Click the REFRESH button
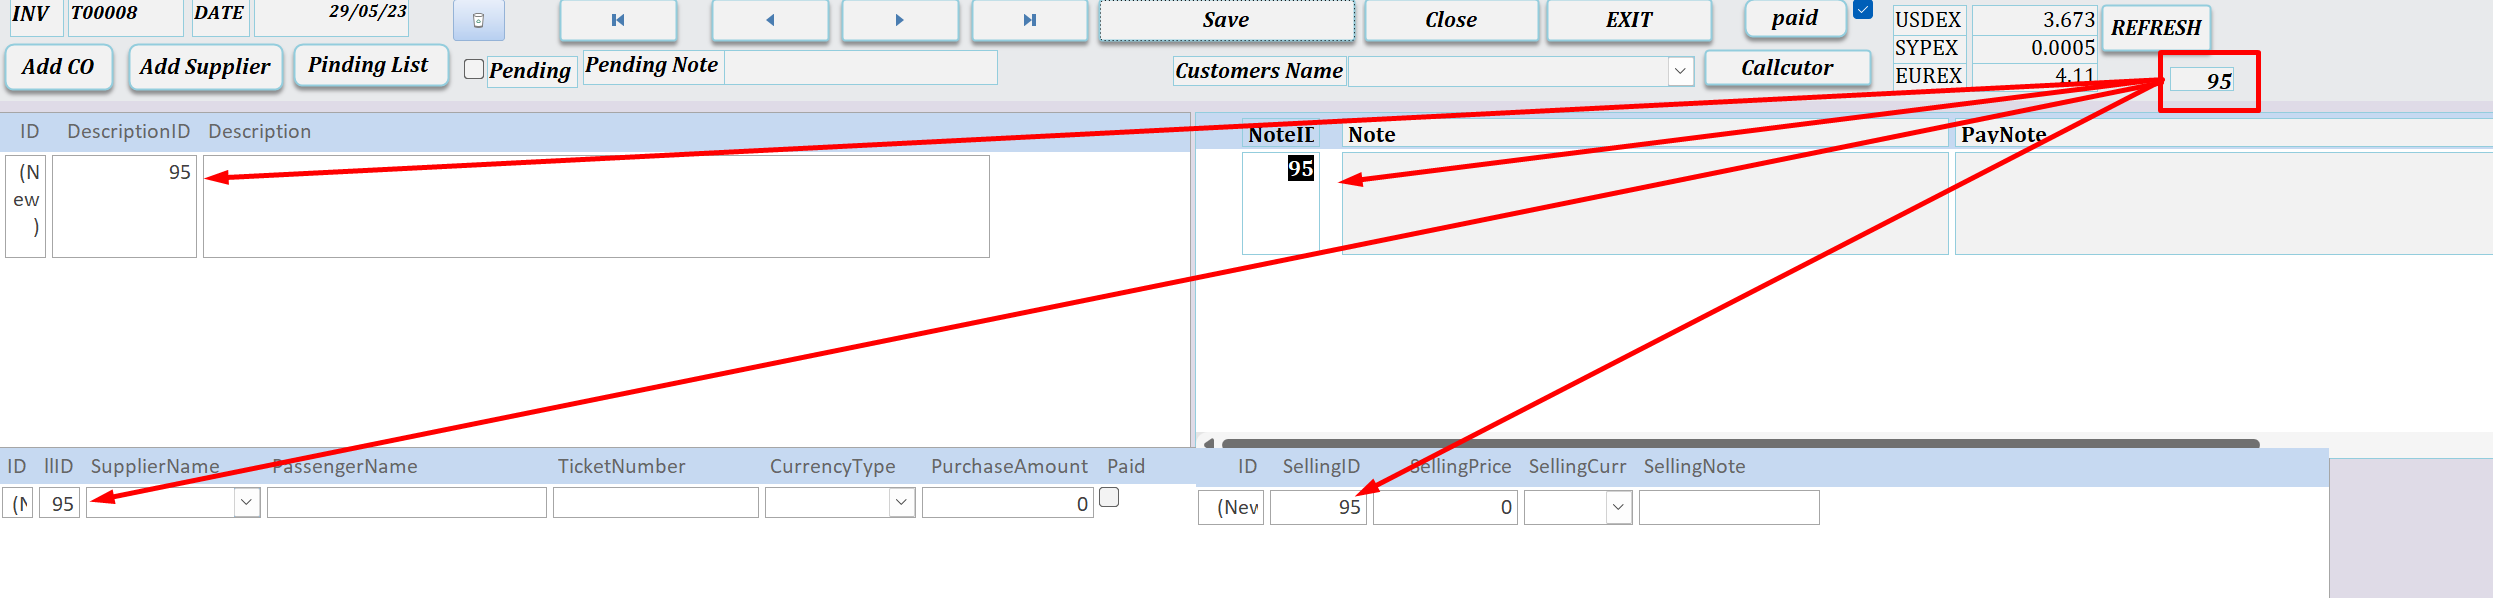This screenshot has width=2493, height=598. point(2156,27)
